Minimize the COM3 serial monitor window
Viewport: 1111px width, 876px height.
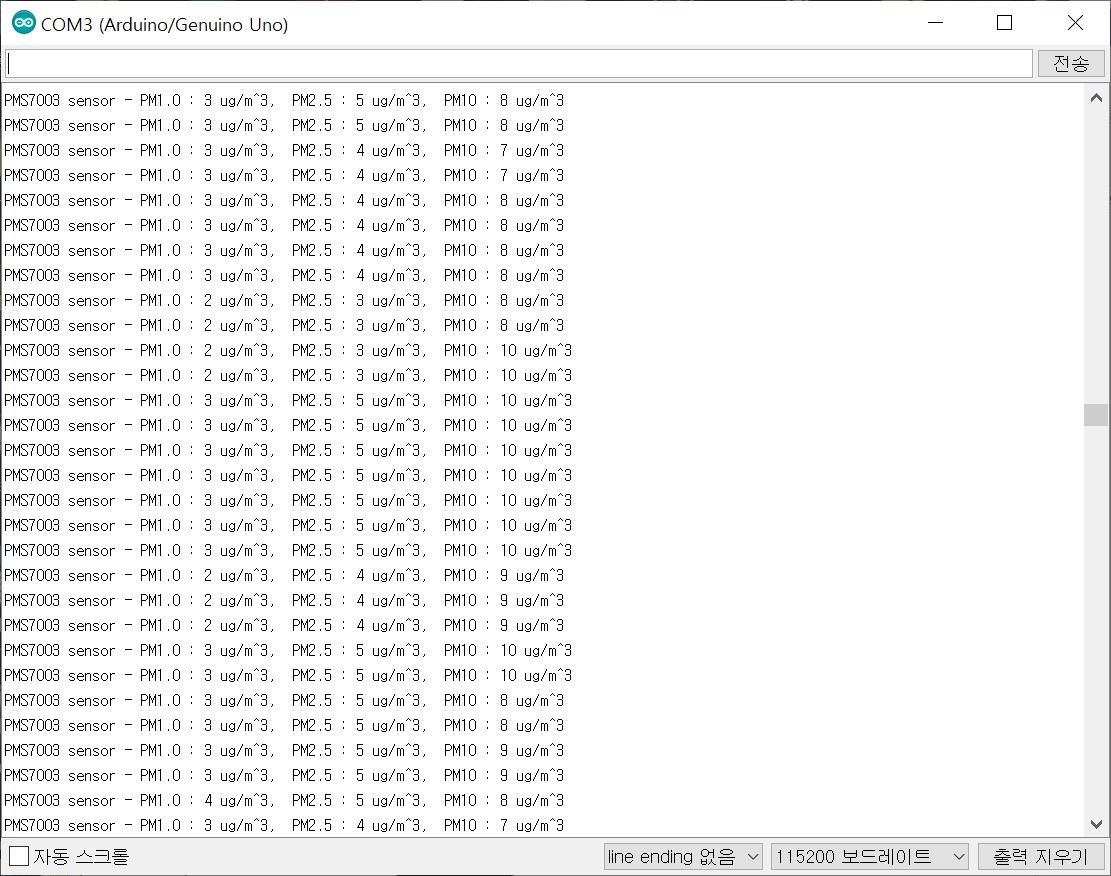pos(935,23)
